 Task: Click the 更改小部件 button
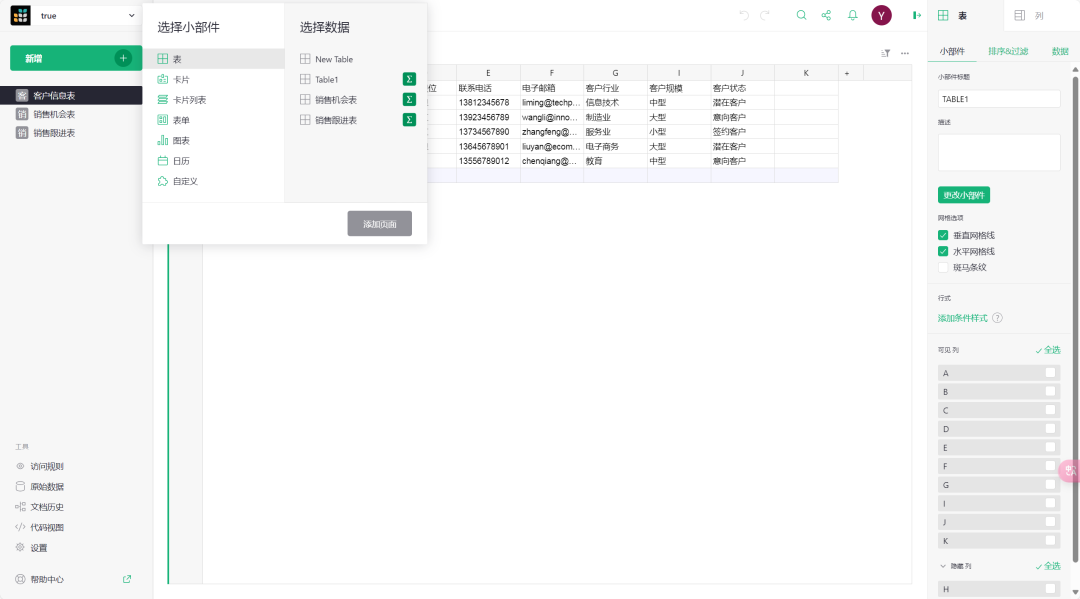tap(963, 195)
